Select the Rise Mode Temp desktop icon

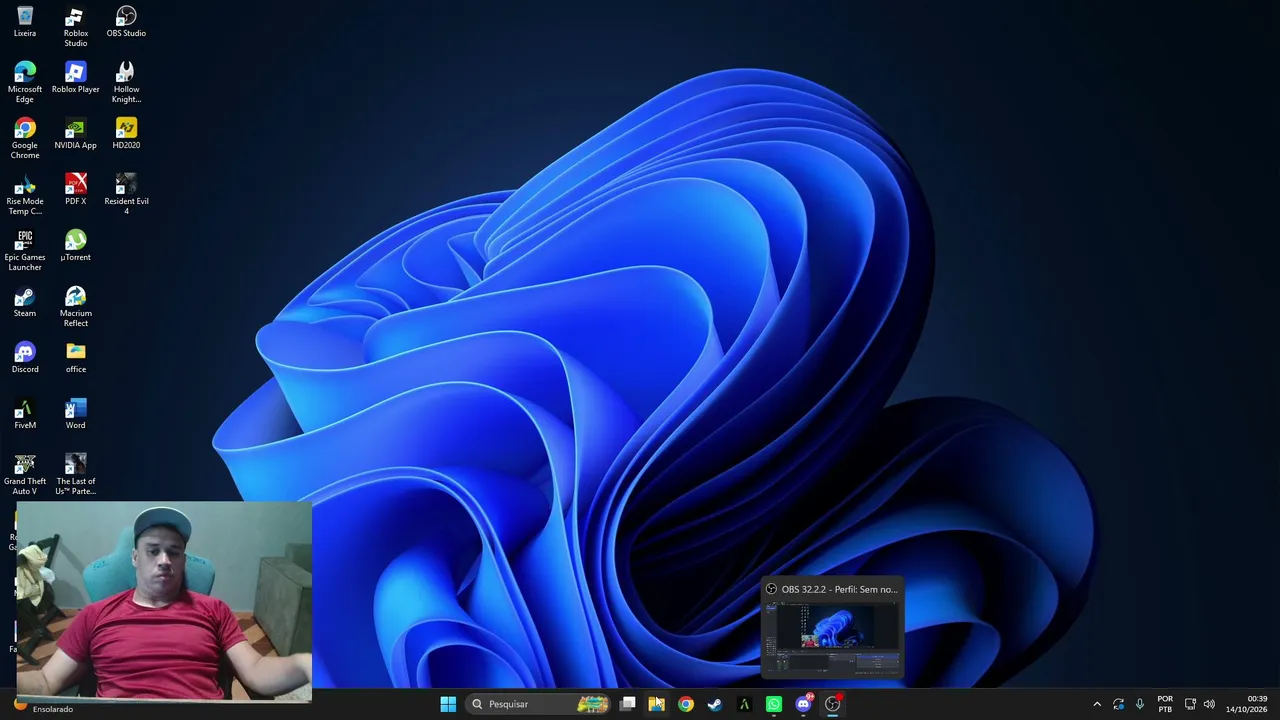pos(25,195)
